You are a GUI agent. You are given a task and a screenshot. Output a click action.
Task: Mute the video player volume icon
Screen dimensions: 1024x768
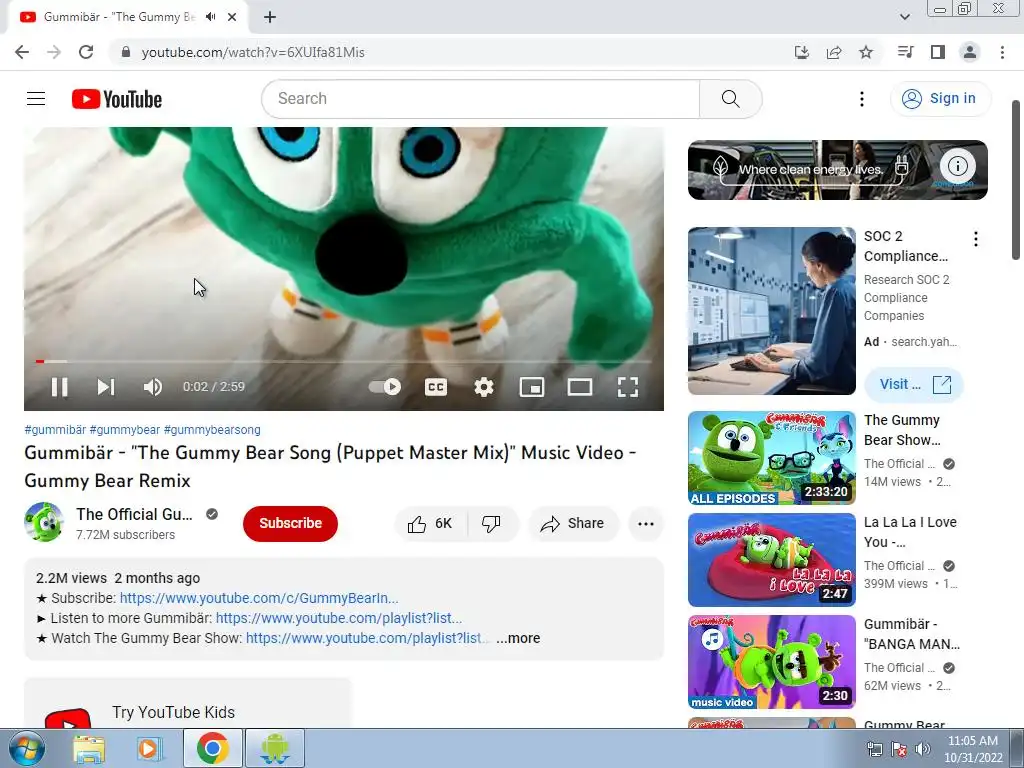coord(152,387)
